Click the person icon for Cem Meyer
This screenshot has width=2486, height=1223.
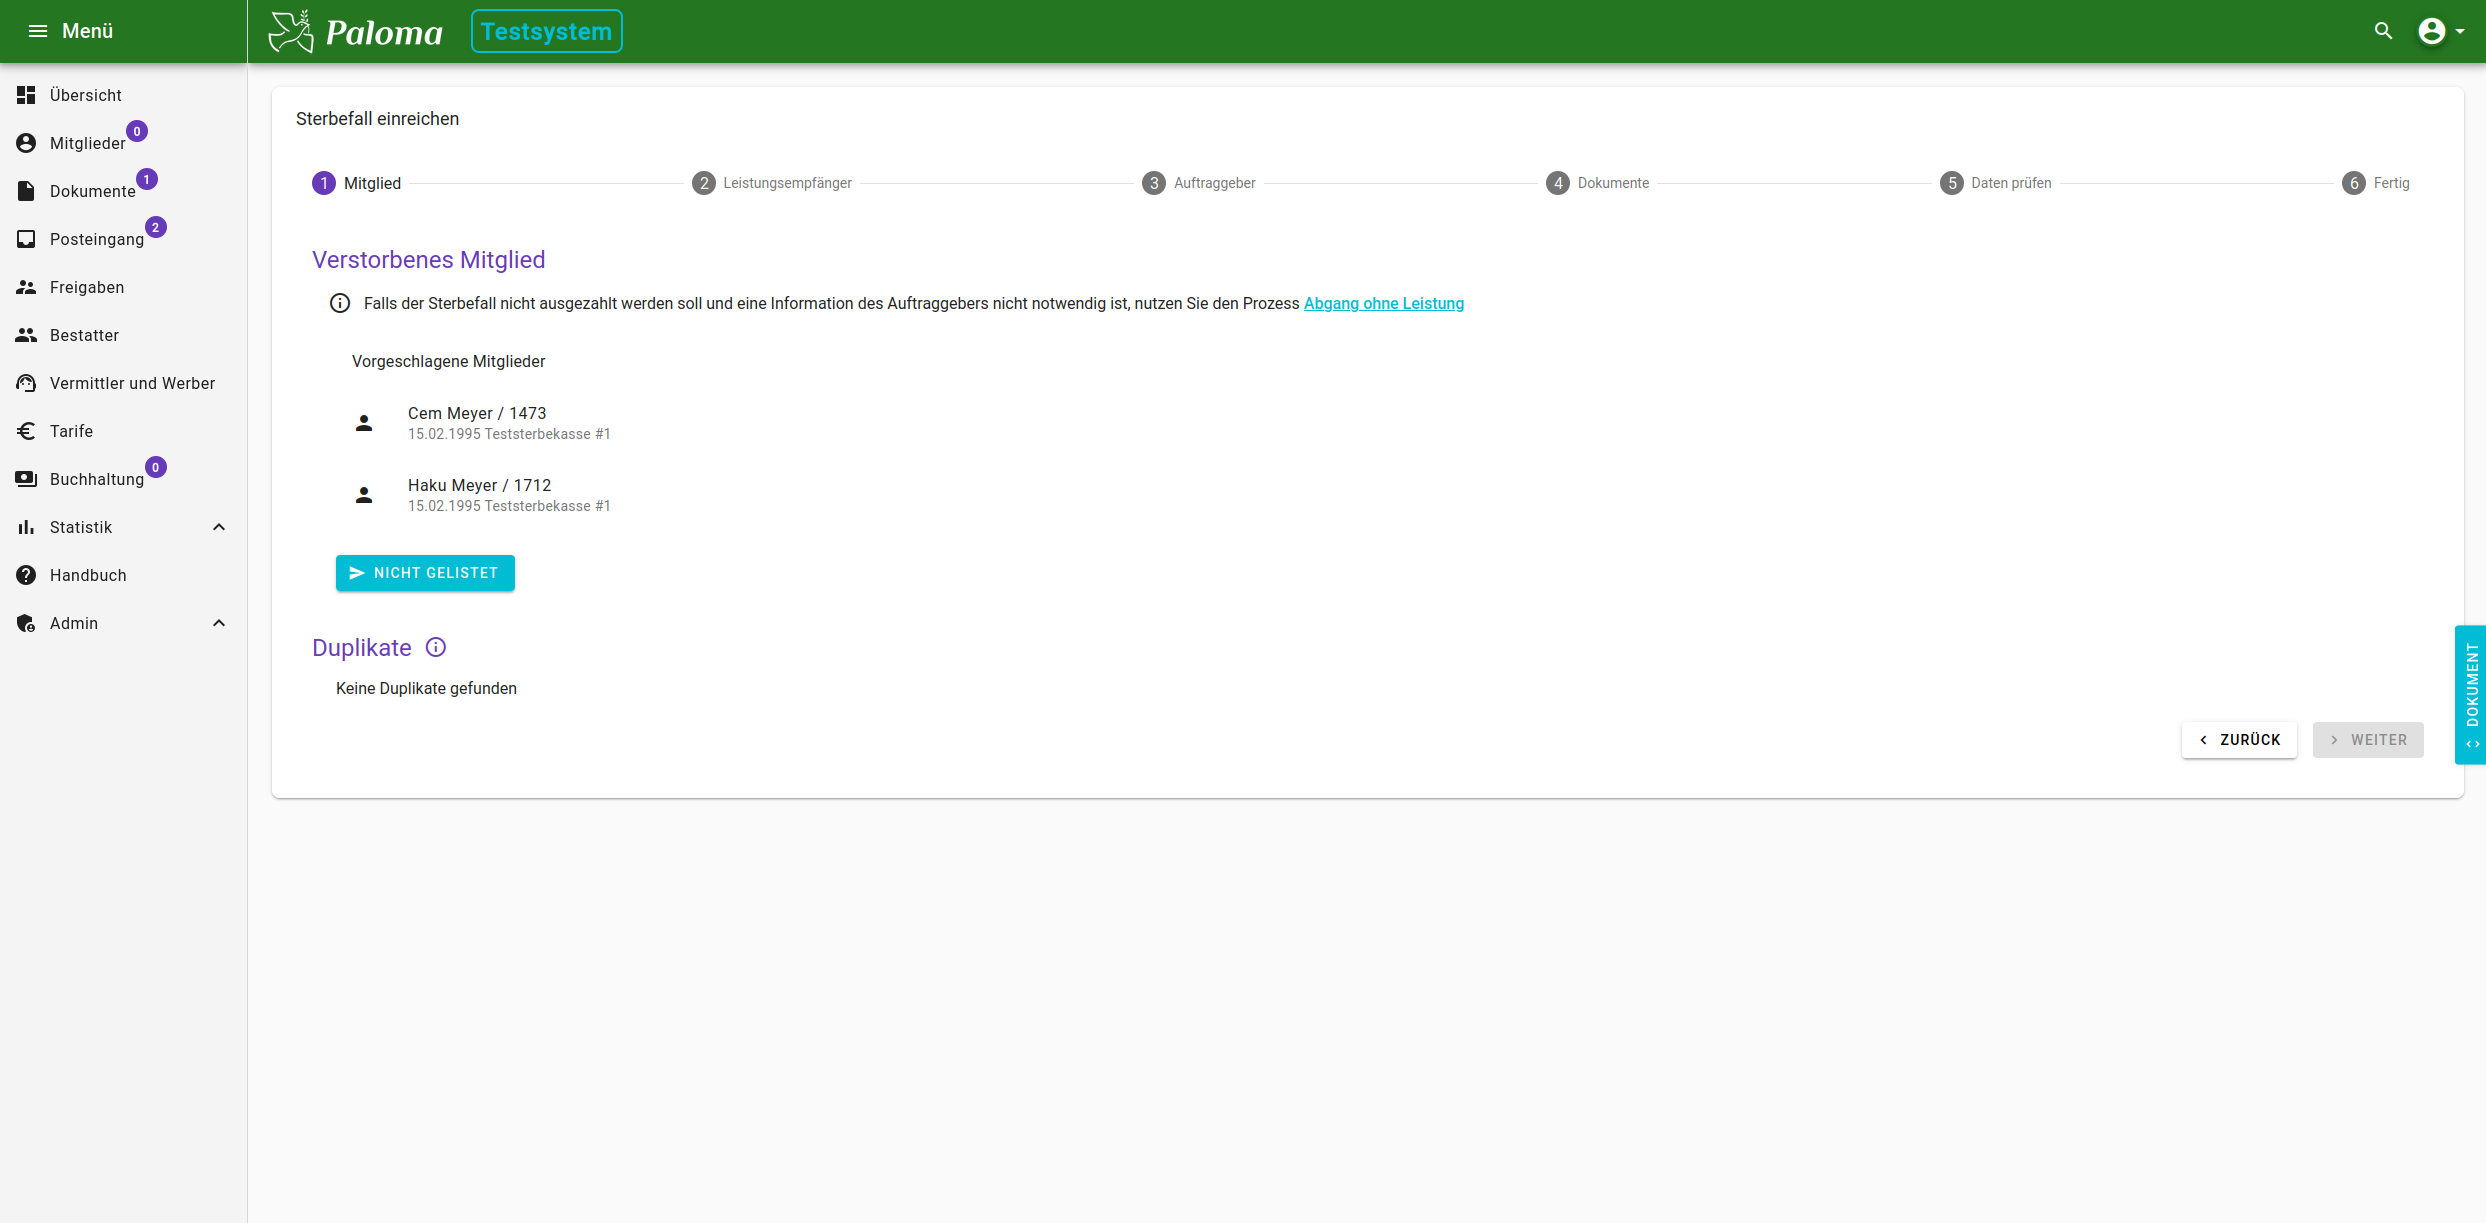tap(364, 423)
